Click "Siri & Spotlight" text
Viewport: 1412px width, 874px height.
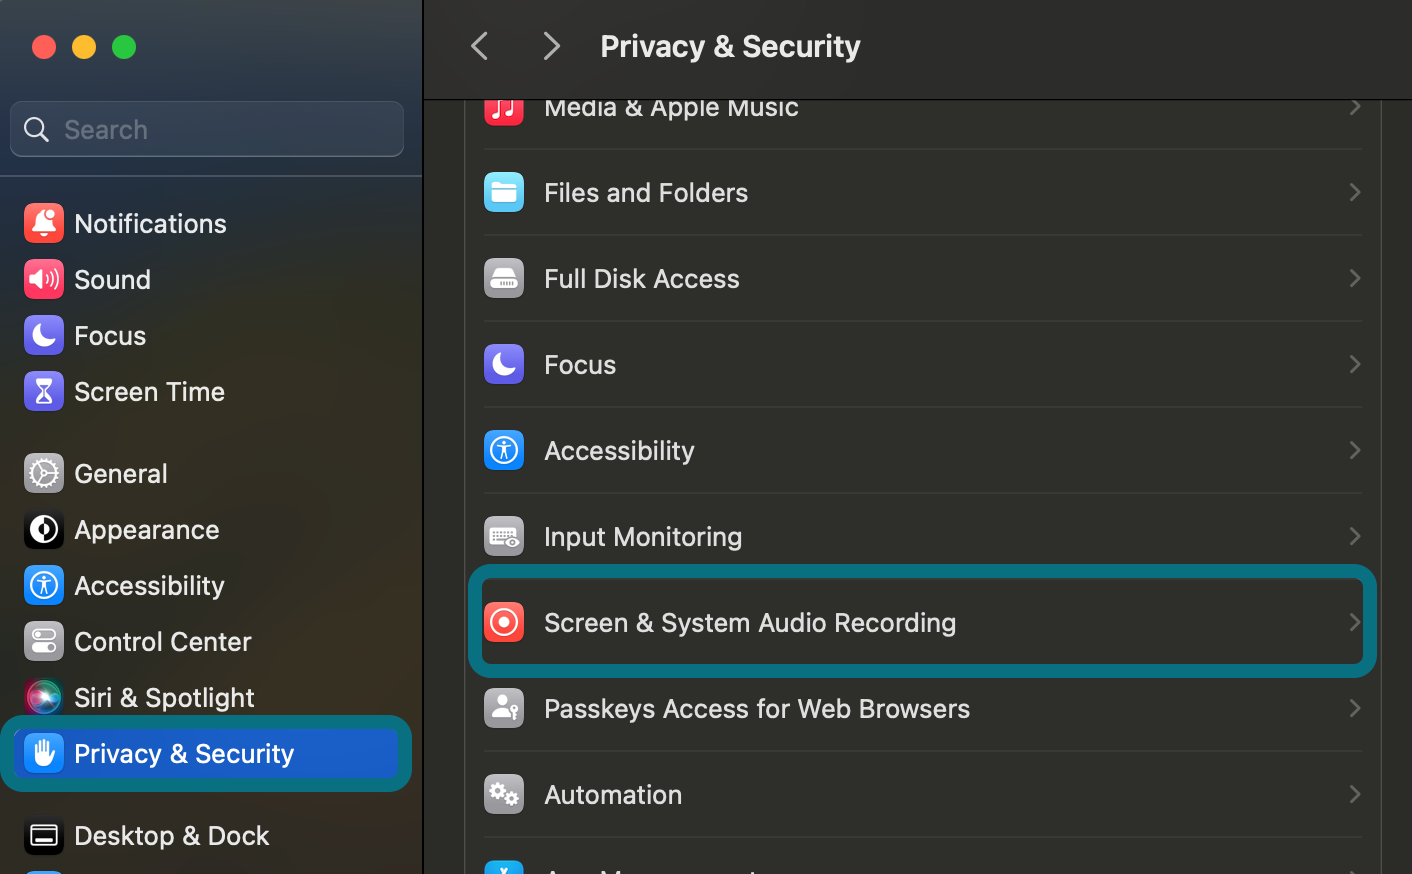click(x=164, y=697)
